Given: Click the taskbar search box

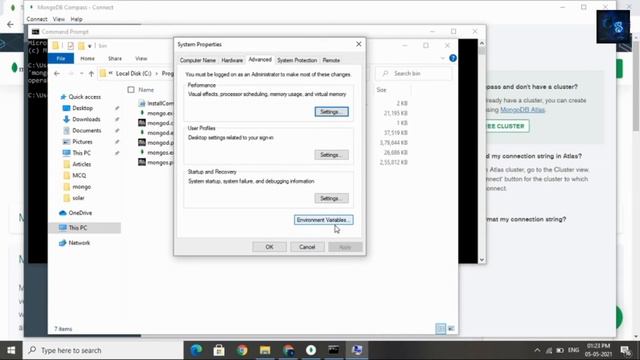Looking at the screenshot, I should (x=104, y=350).
